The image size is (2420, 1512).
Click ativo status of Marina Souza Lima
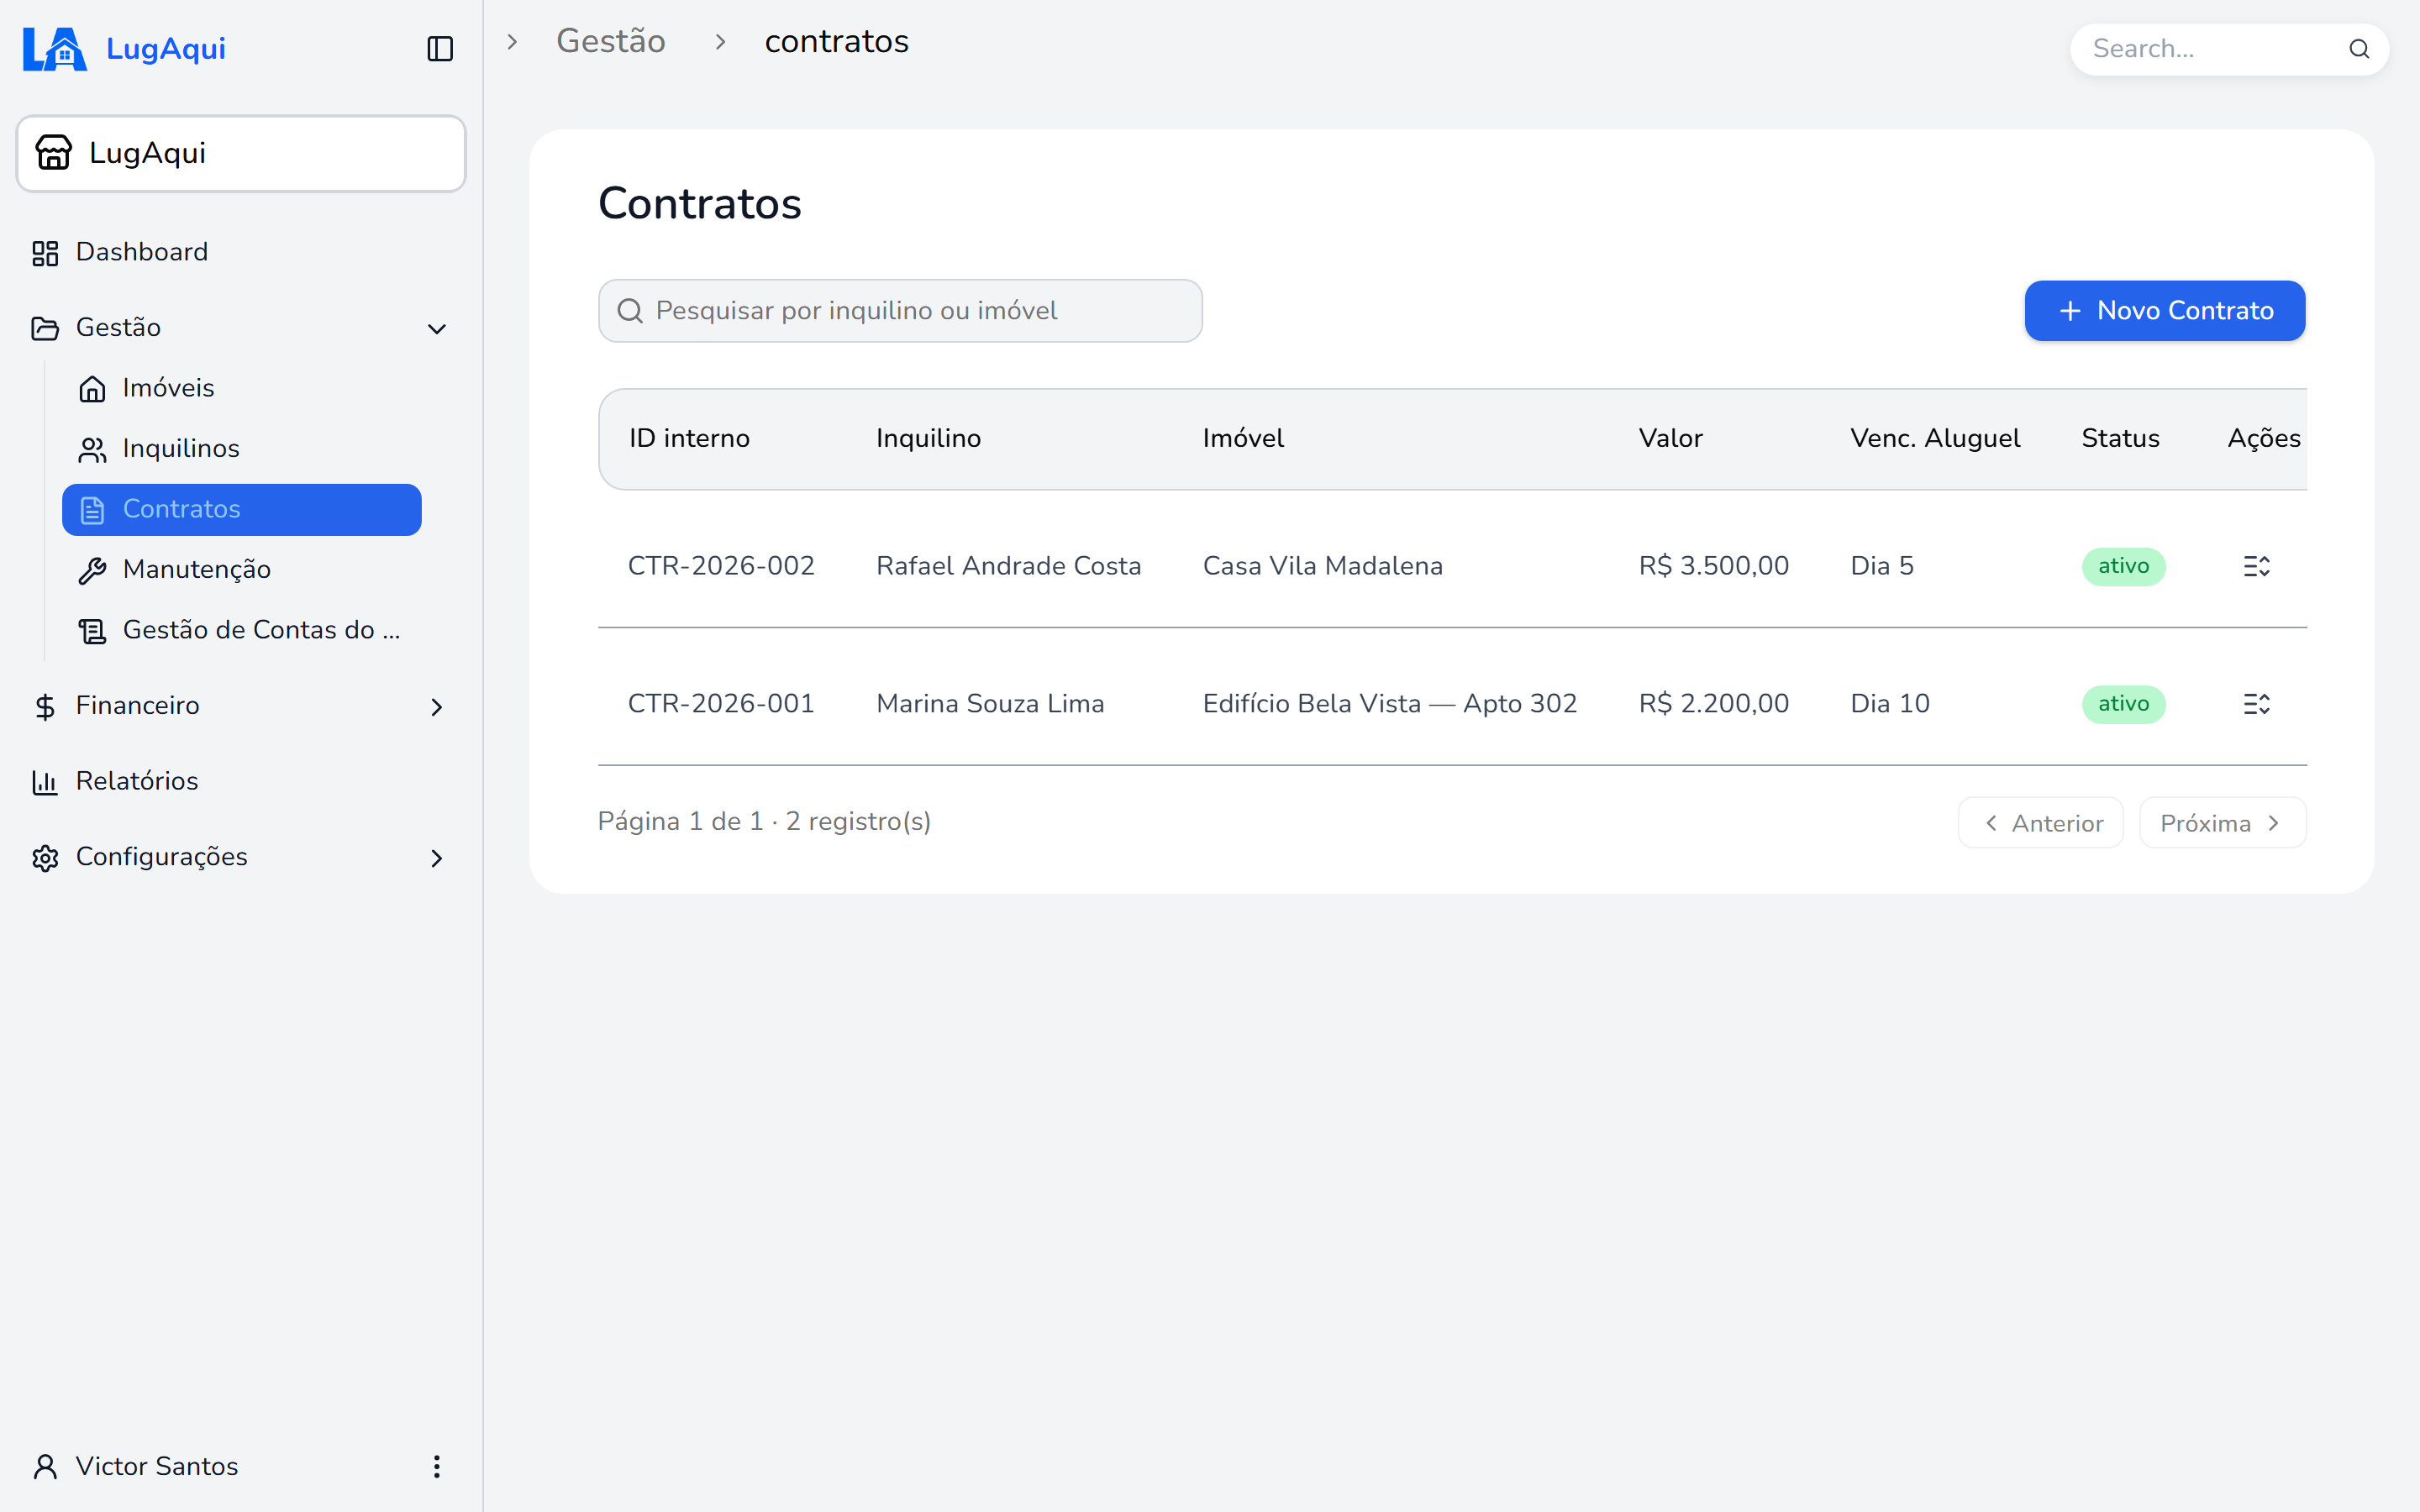[2124, 704]
